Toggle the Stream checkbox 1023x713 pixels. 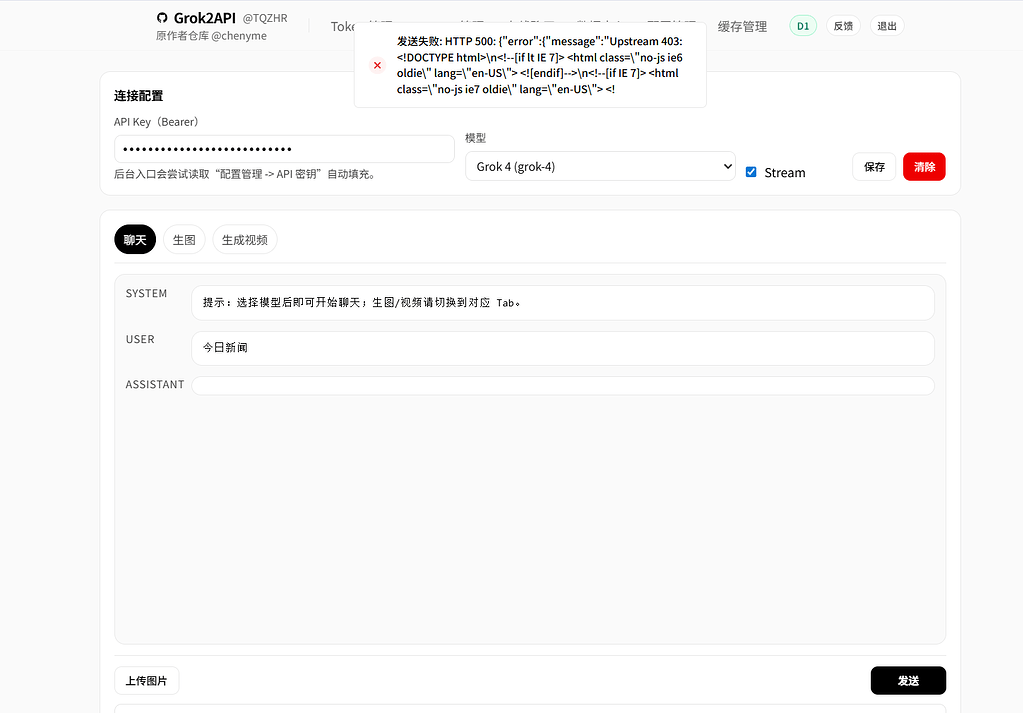click(751, 172)
